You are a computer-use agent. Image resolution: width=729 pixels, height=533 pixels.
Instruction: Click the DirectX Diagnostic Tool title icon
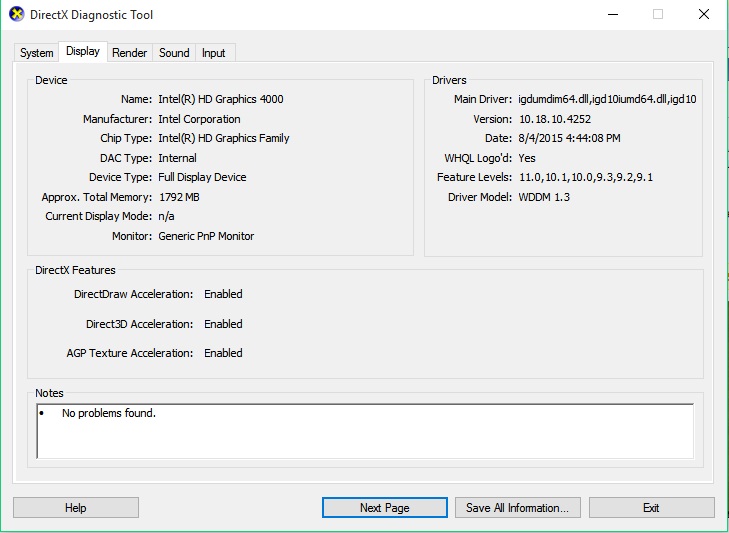[x=16, y=14]
